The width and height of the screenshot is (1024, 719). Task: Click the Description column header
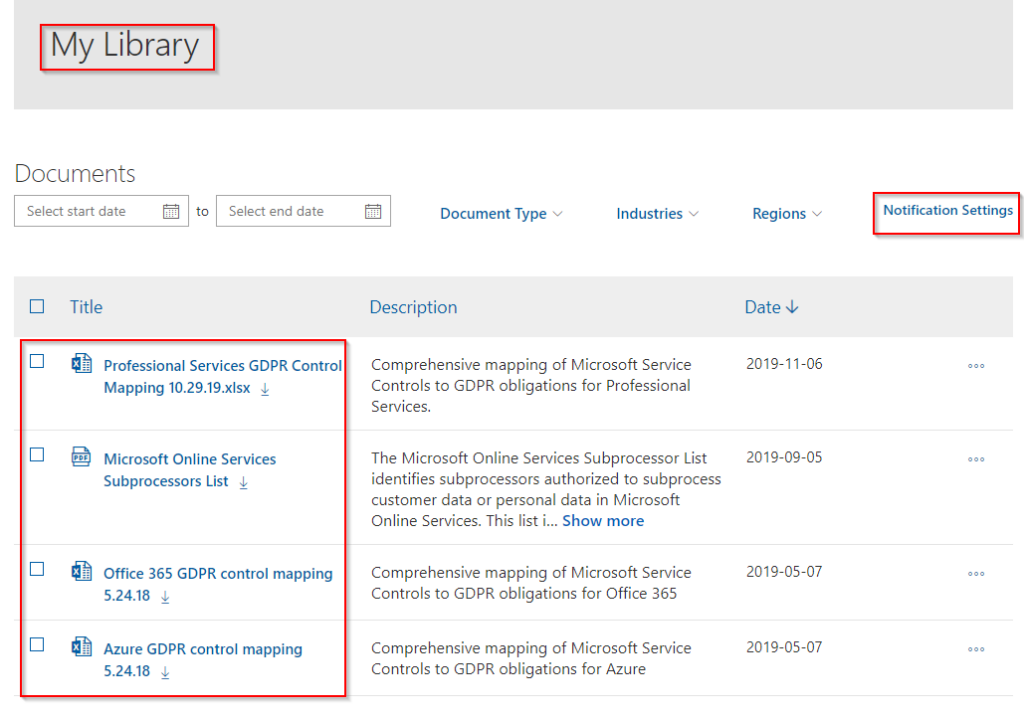(413, 307)
